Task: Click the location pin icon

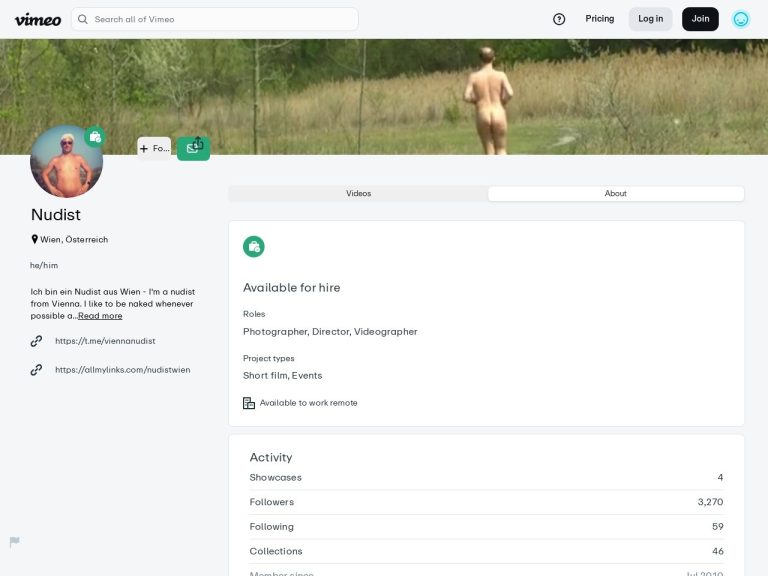Action: tap(35, 240)
